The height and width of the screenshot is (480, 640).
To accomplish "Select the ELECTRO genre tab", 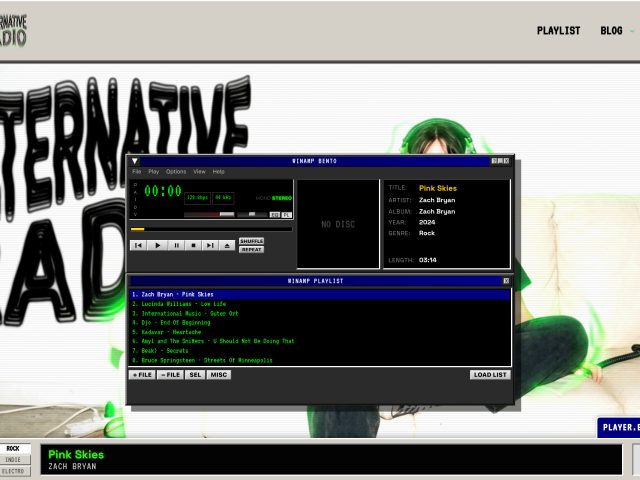I will (x=13, y=471).
